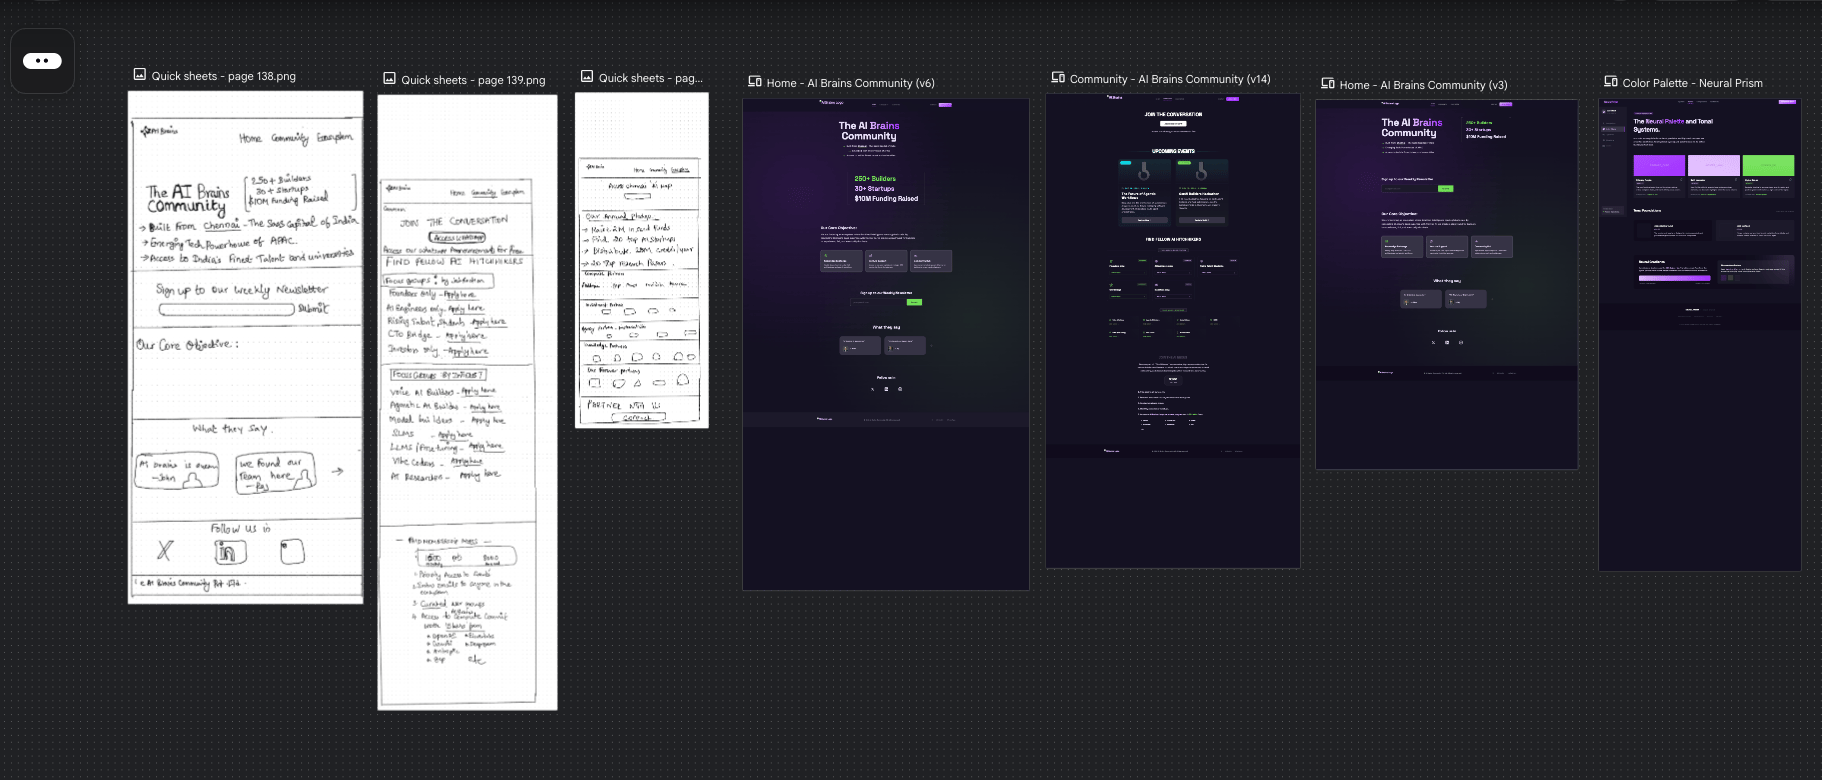Click sketched LinkedIn icon in page 138 sketch
Viewport: 1822px width, 780px height.
(230, 551)
